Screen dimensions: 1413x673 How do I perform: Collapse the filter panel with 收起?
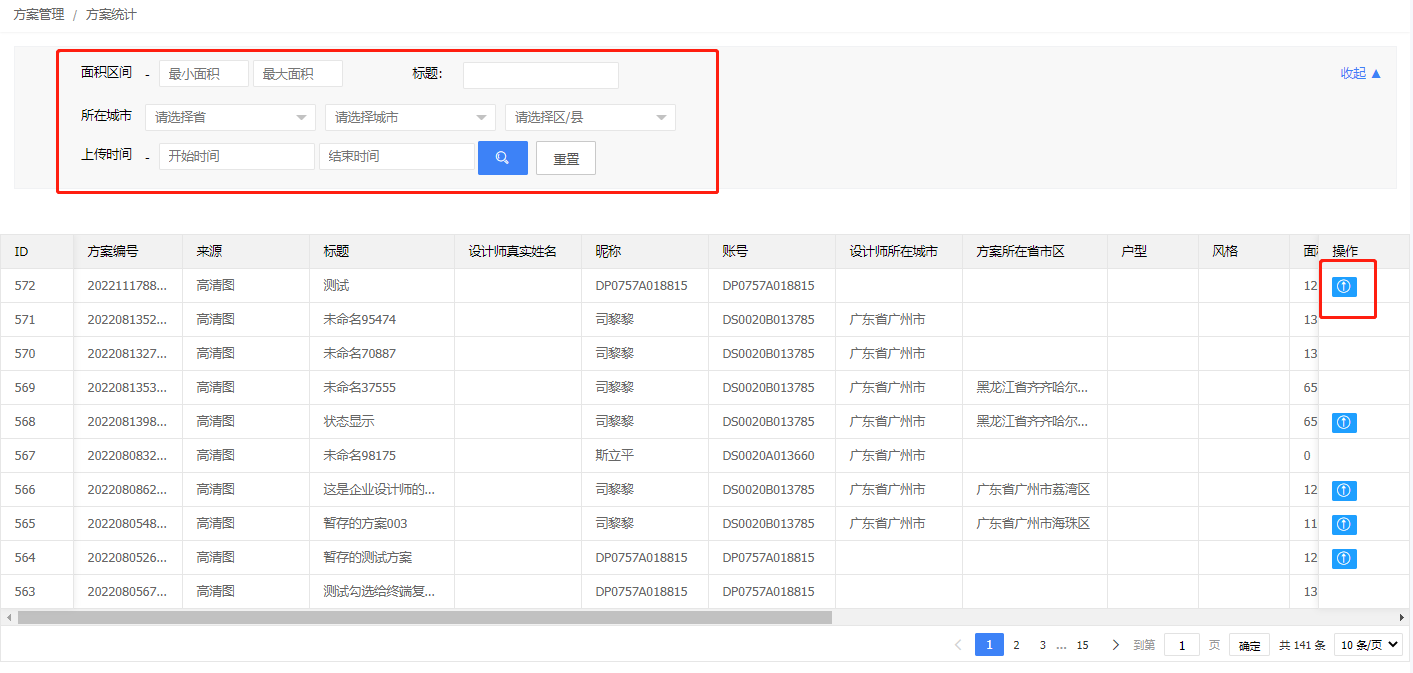click(1360, 73)
